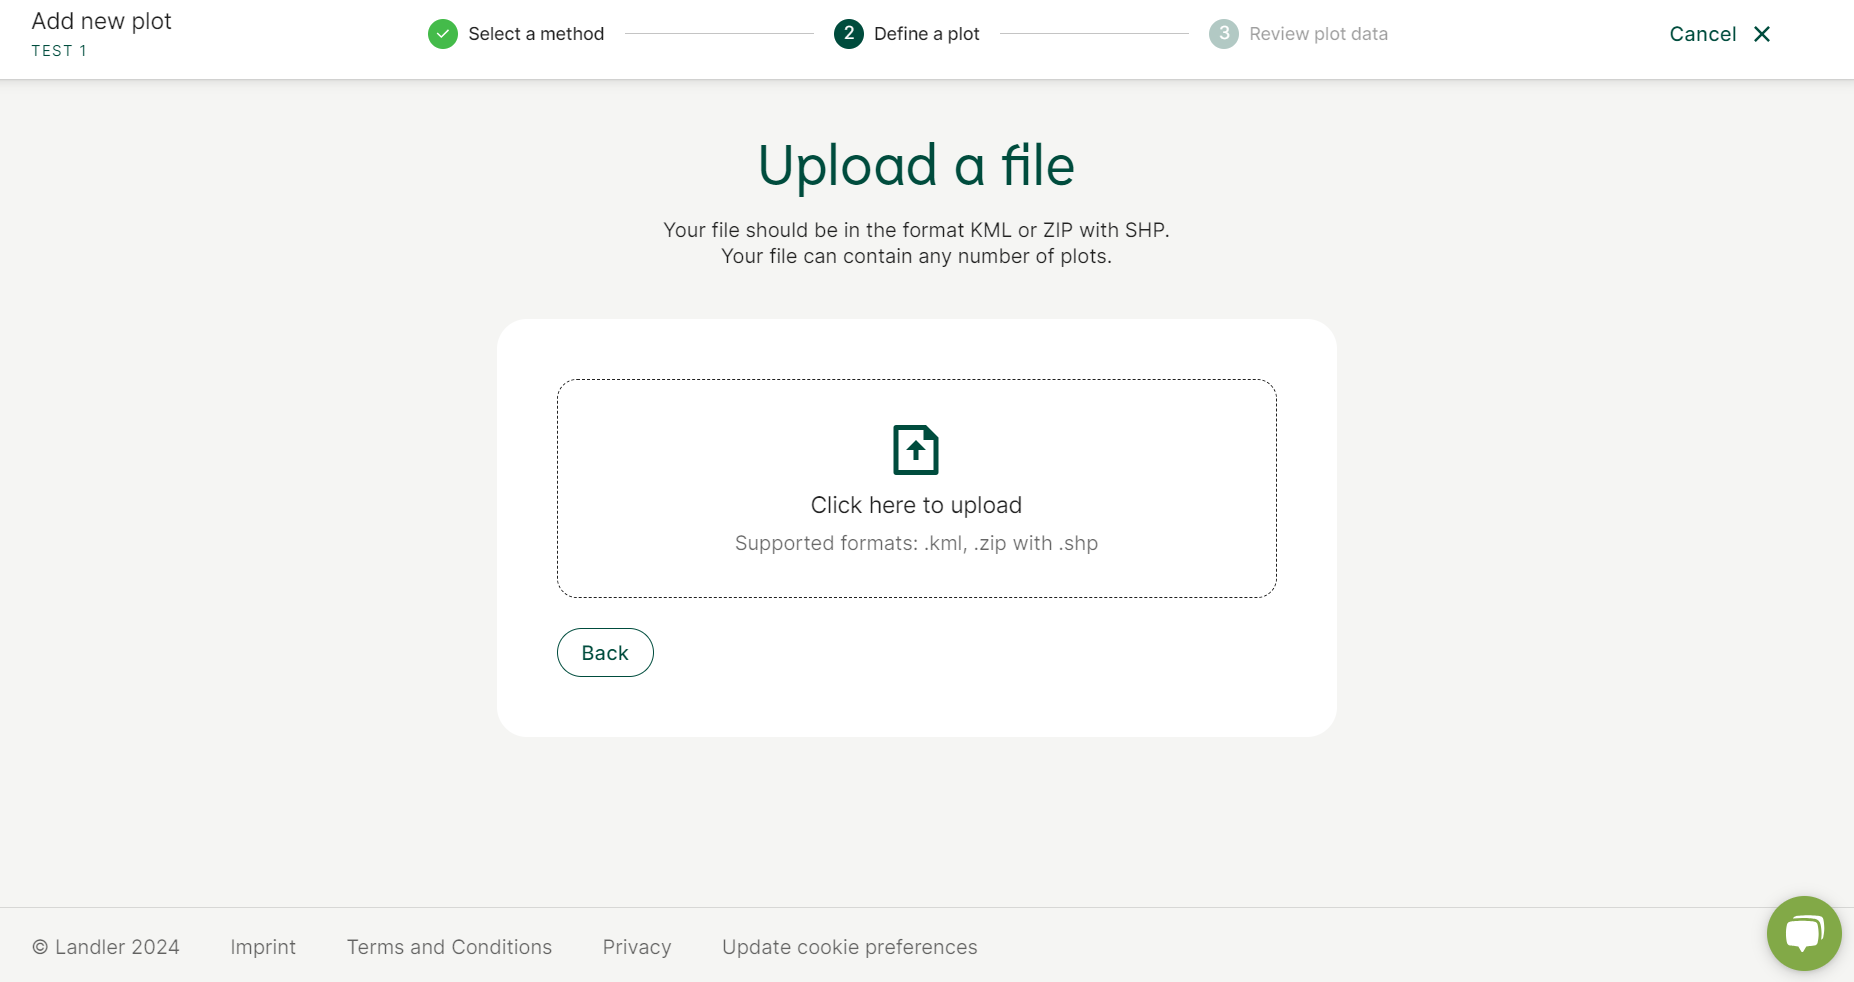
Task: Click the X icon beside Cancel
Action: [x=1762, y=34]
